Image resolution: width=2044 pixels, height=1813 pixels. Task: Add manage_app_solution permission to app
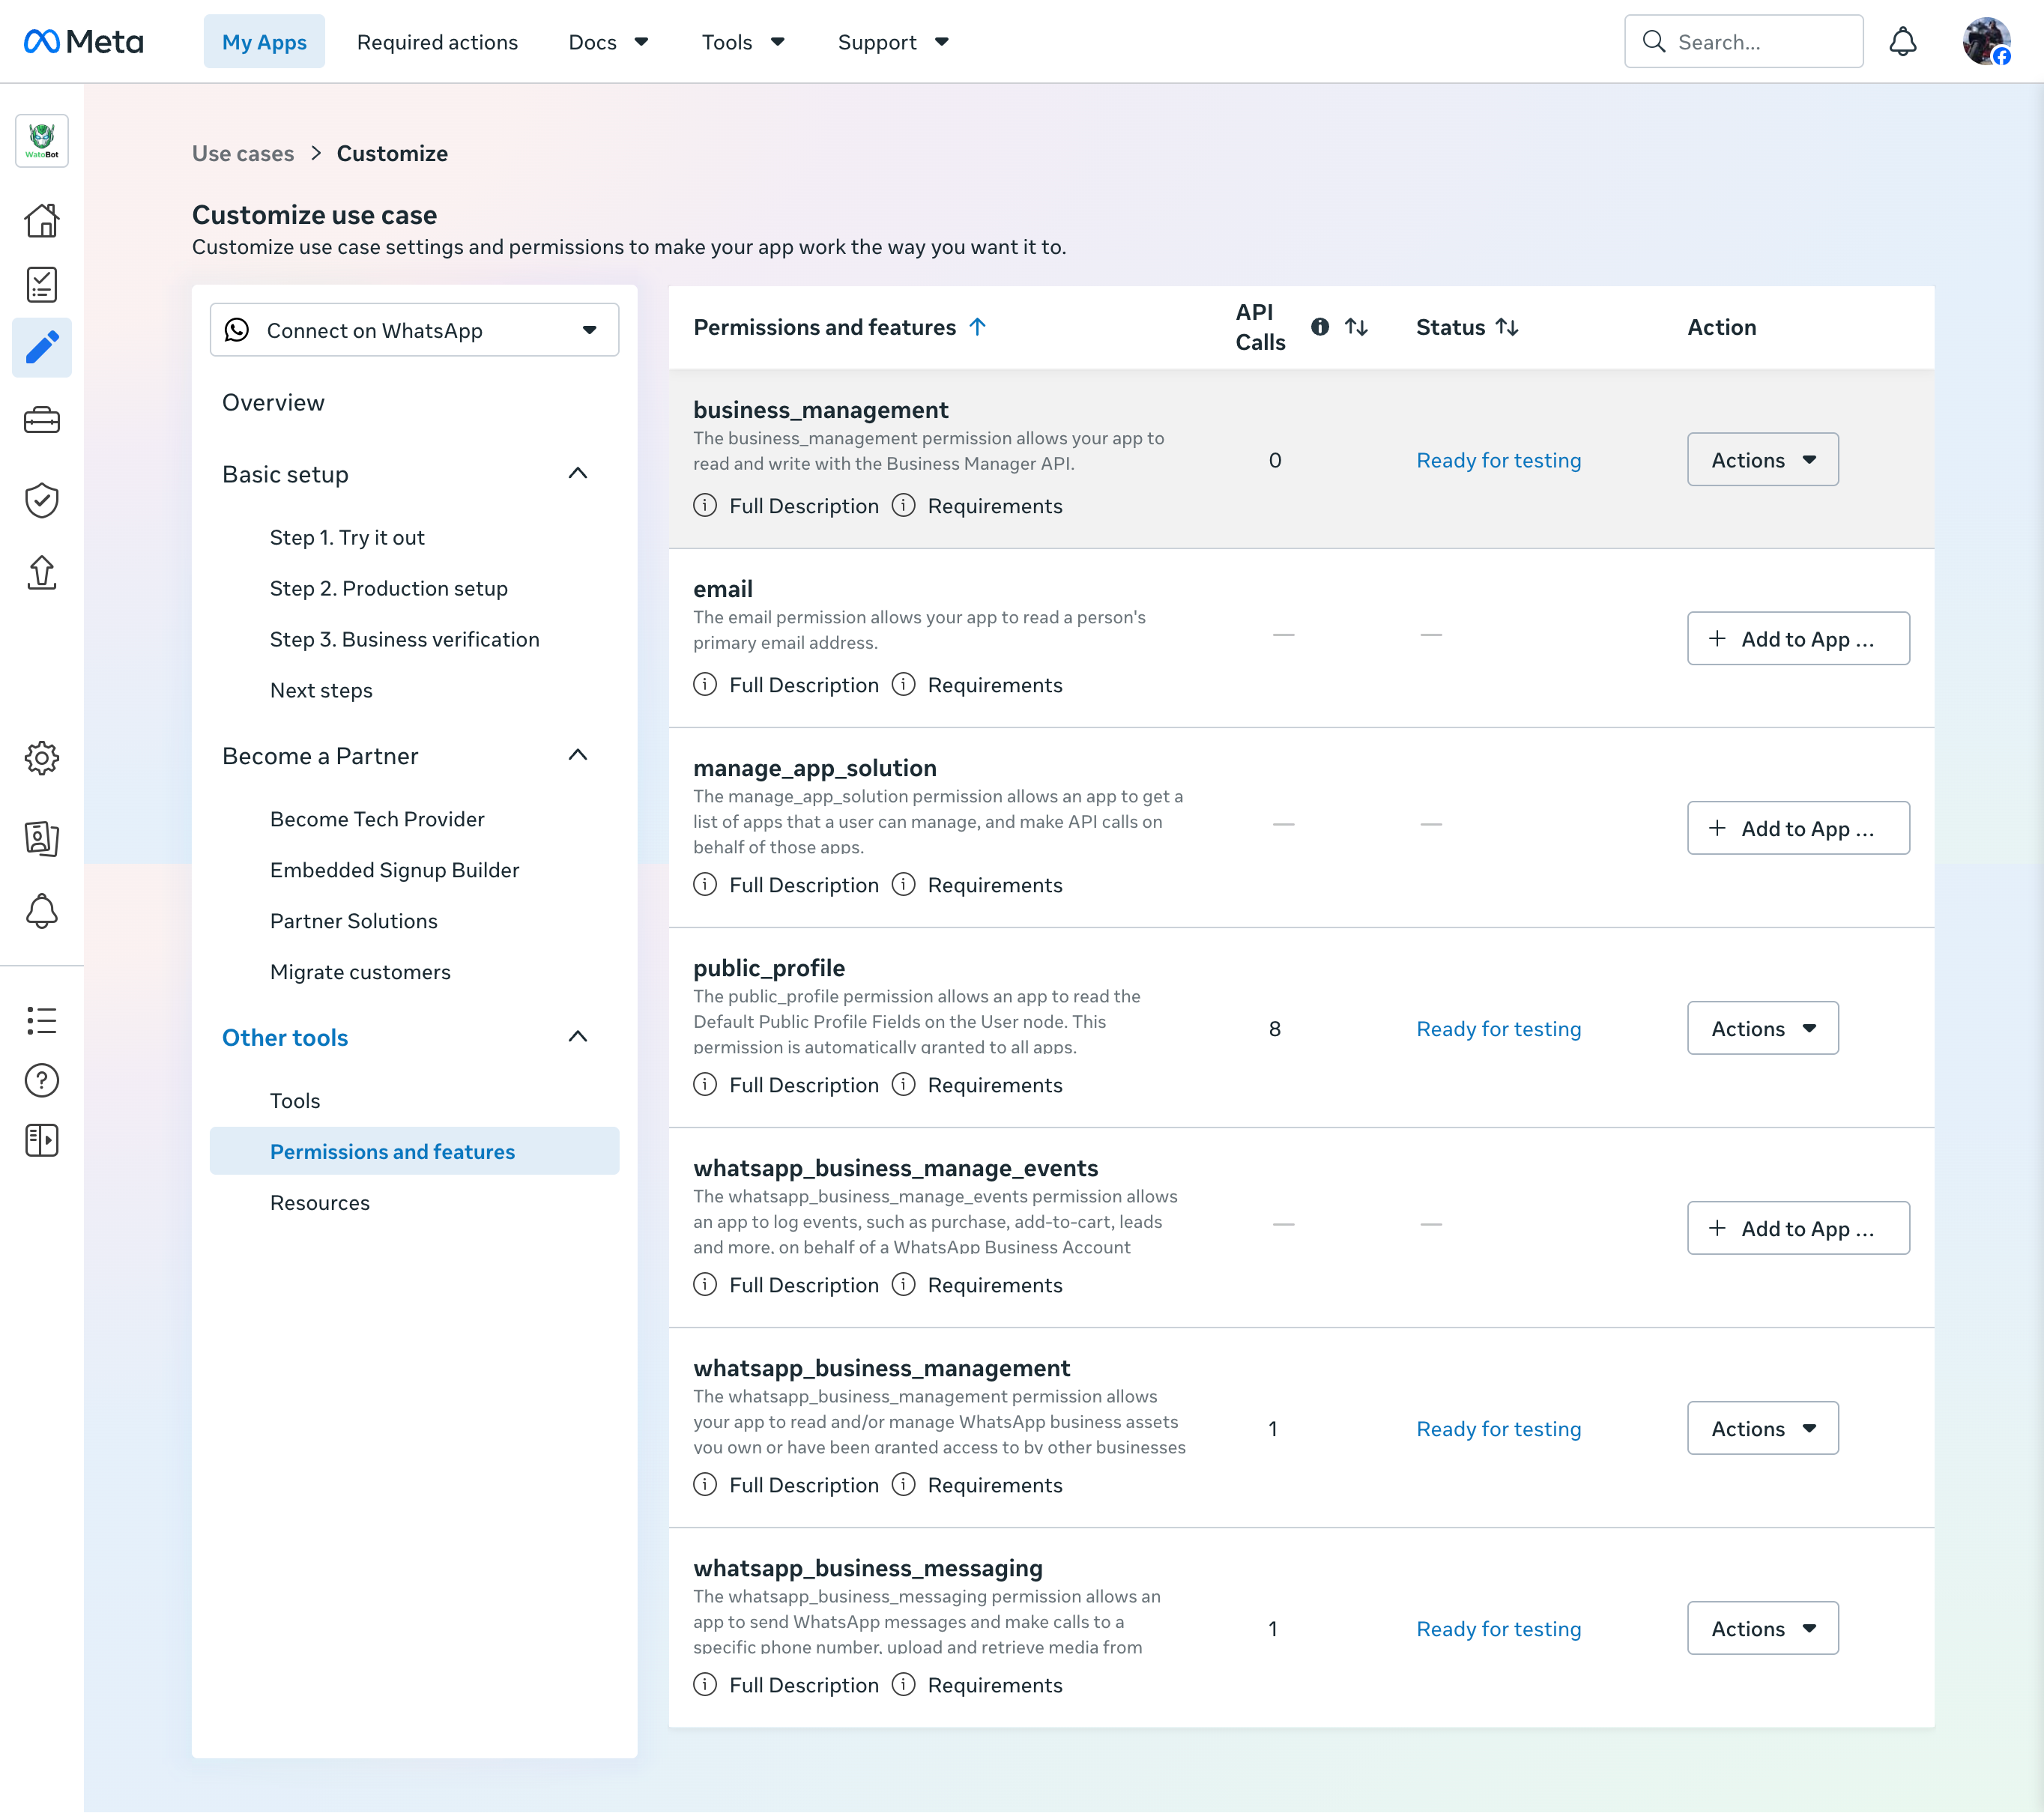coord(1798,828)
